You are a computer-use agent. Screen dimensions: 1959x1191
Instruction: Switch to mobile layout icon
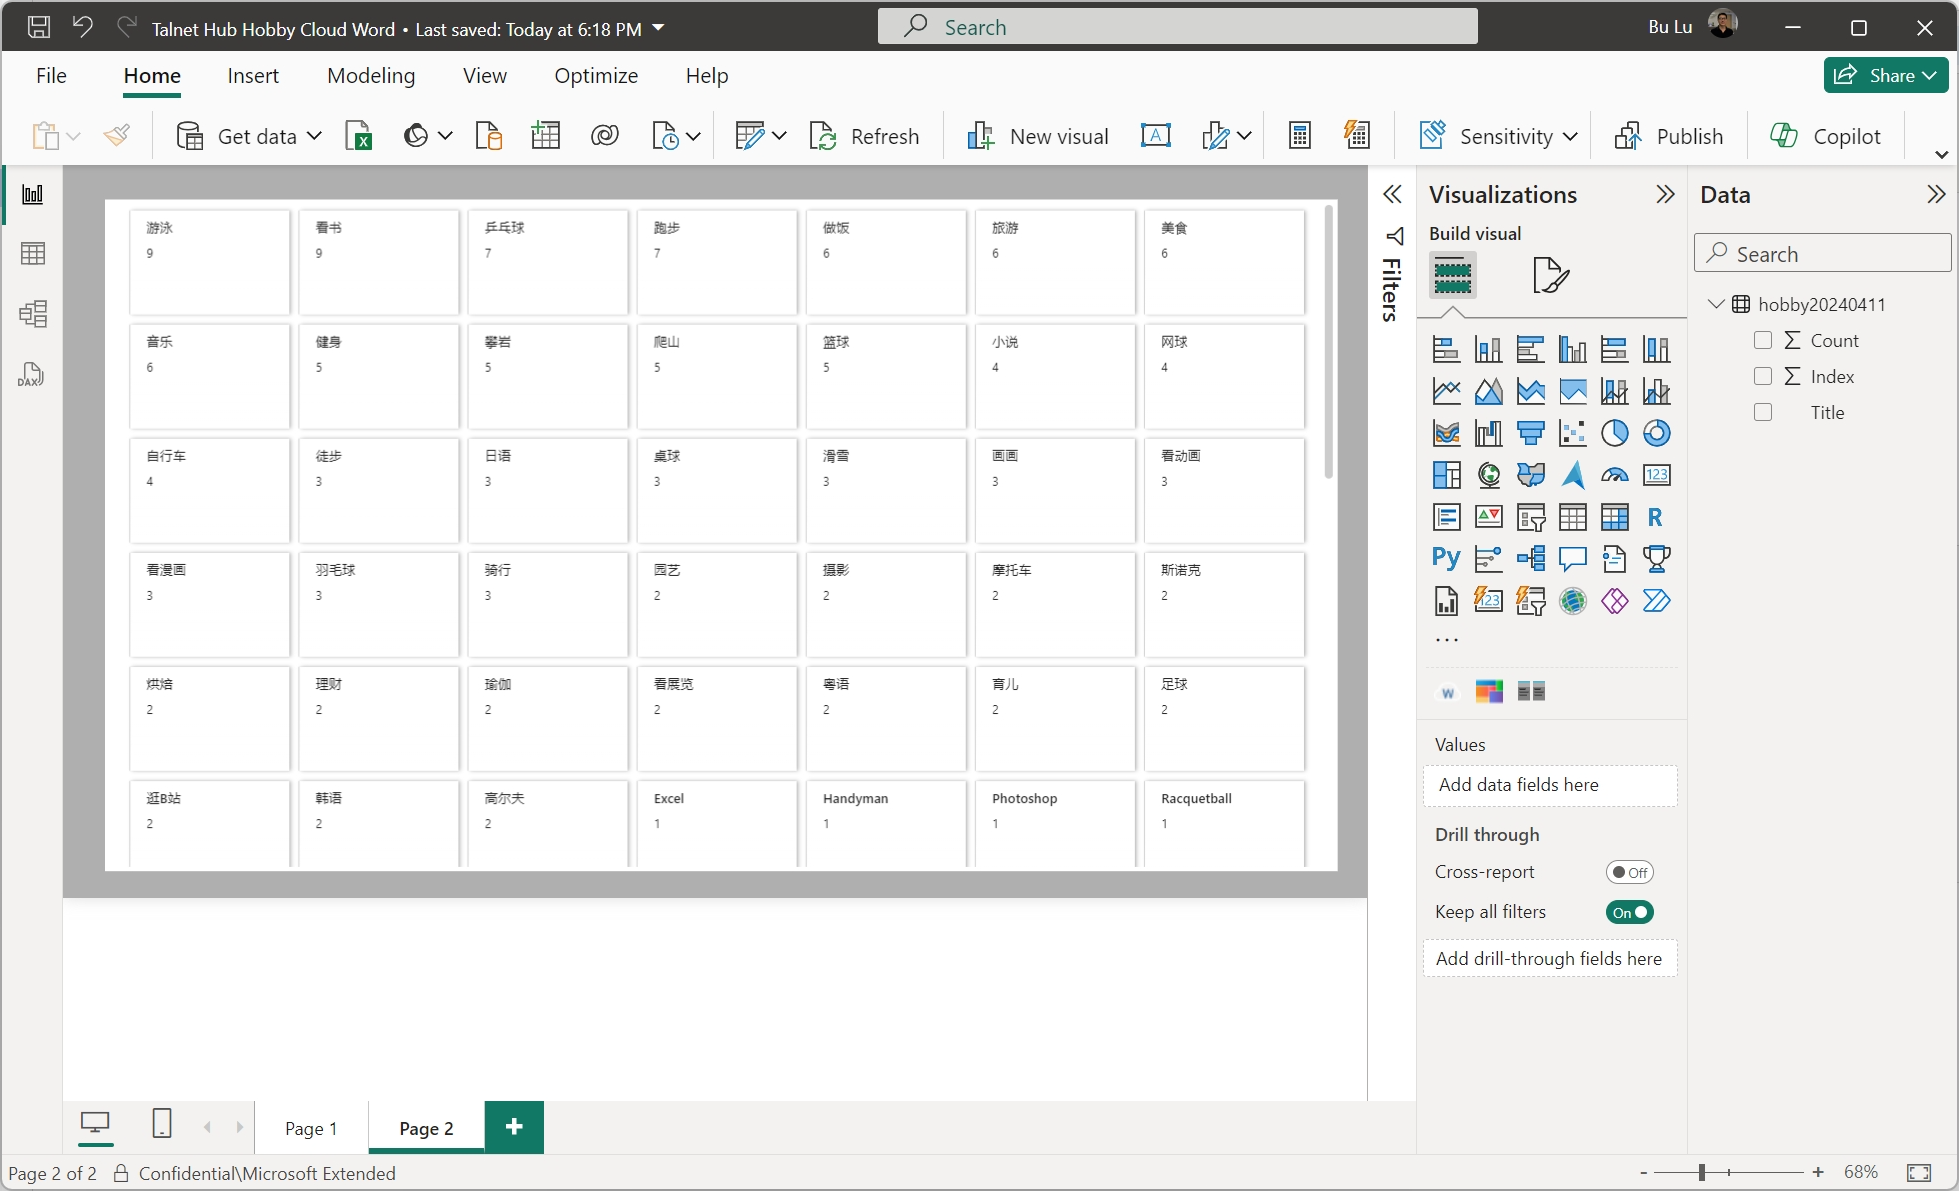(x=162, y=1124)
